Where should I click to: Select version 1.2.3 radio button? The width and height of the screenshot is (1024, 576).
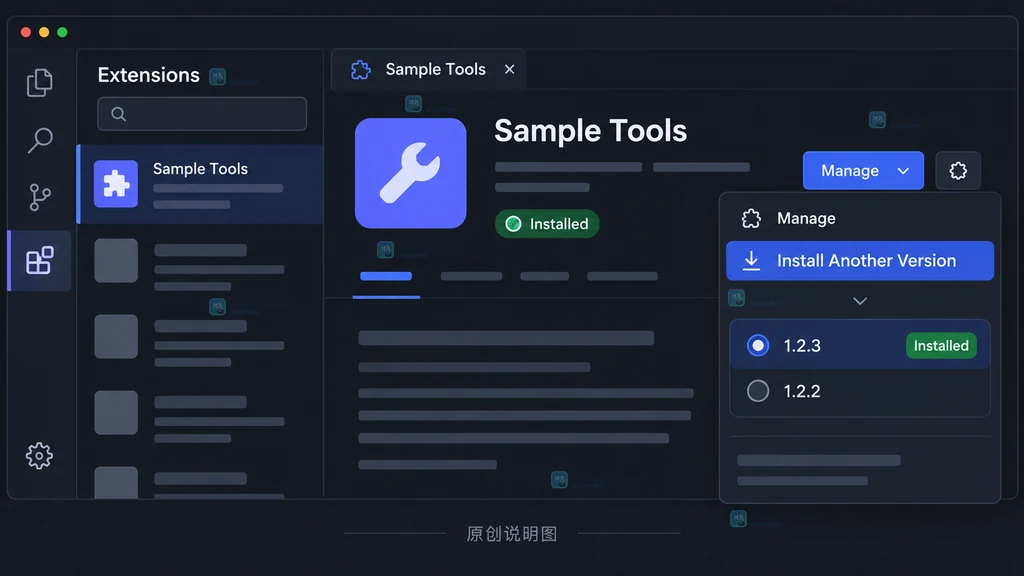(x=758, y=345)
